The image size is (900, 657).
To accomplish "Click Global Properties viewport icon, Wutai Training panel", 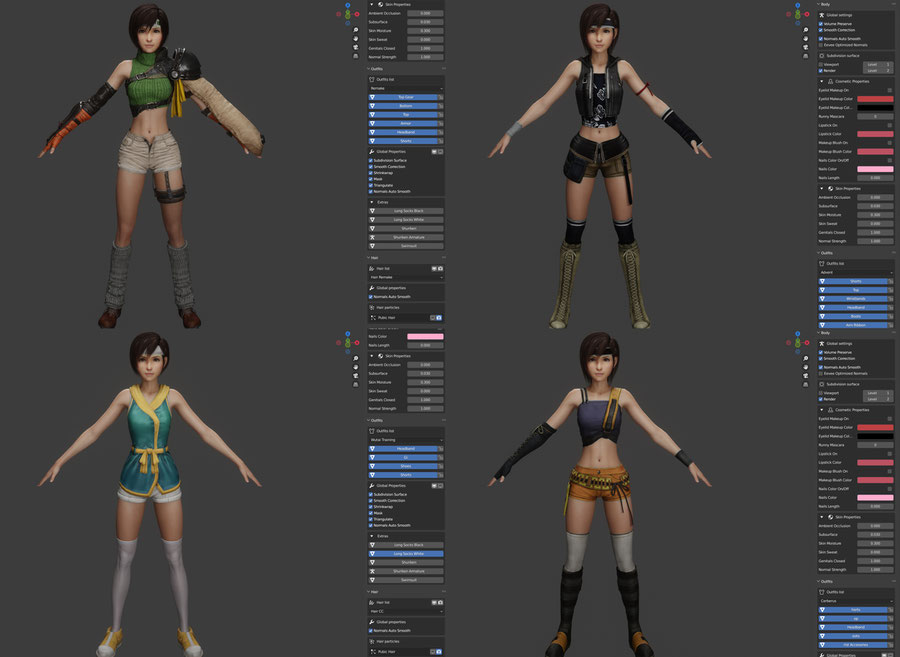I will [434, 485].
